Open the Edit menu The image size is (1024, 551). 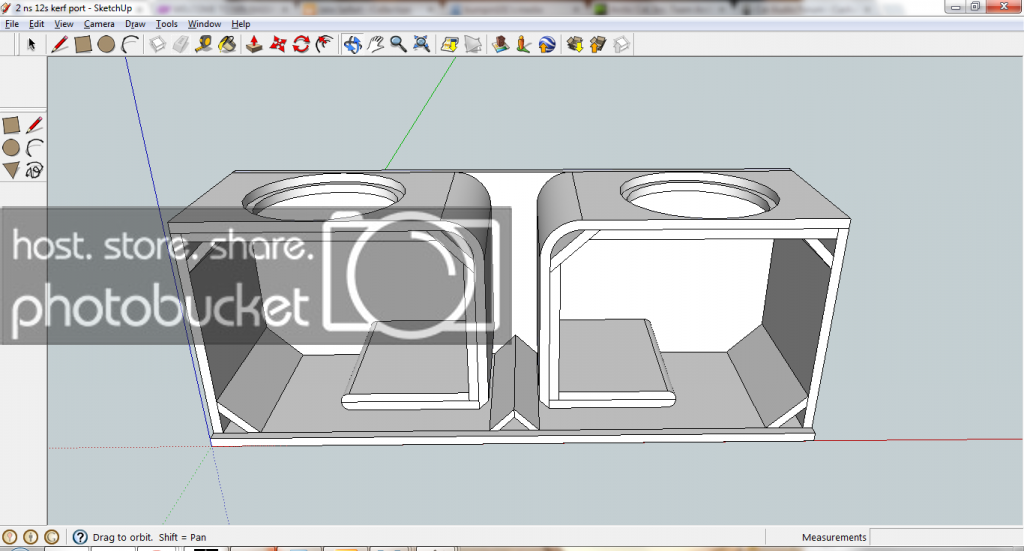pyautogui.click(x=37, y=24)
